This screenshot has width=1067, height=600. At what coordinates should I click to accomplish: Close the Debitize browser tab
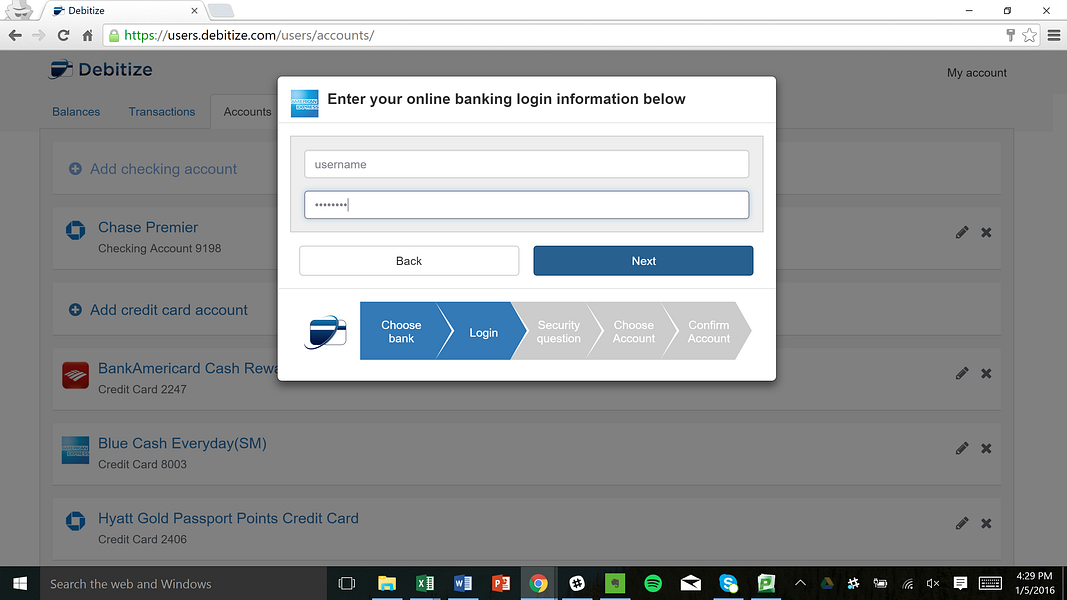[x=194, y=11]
